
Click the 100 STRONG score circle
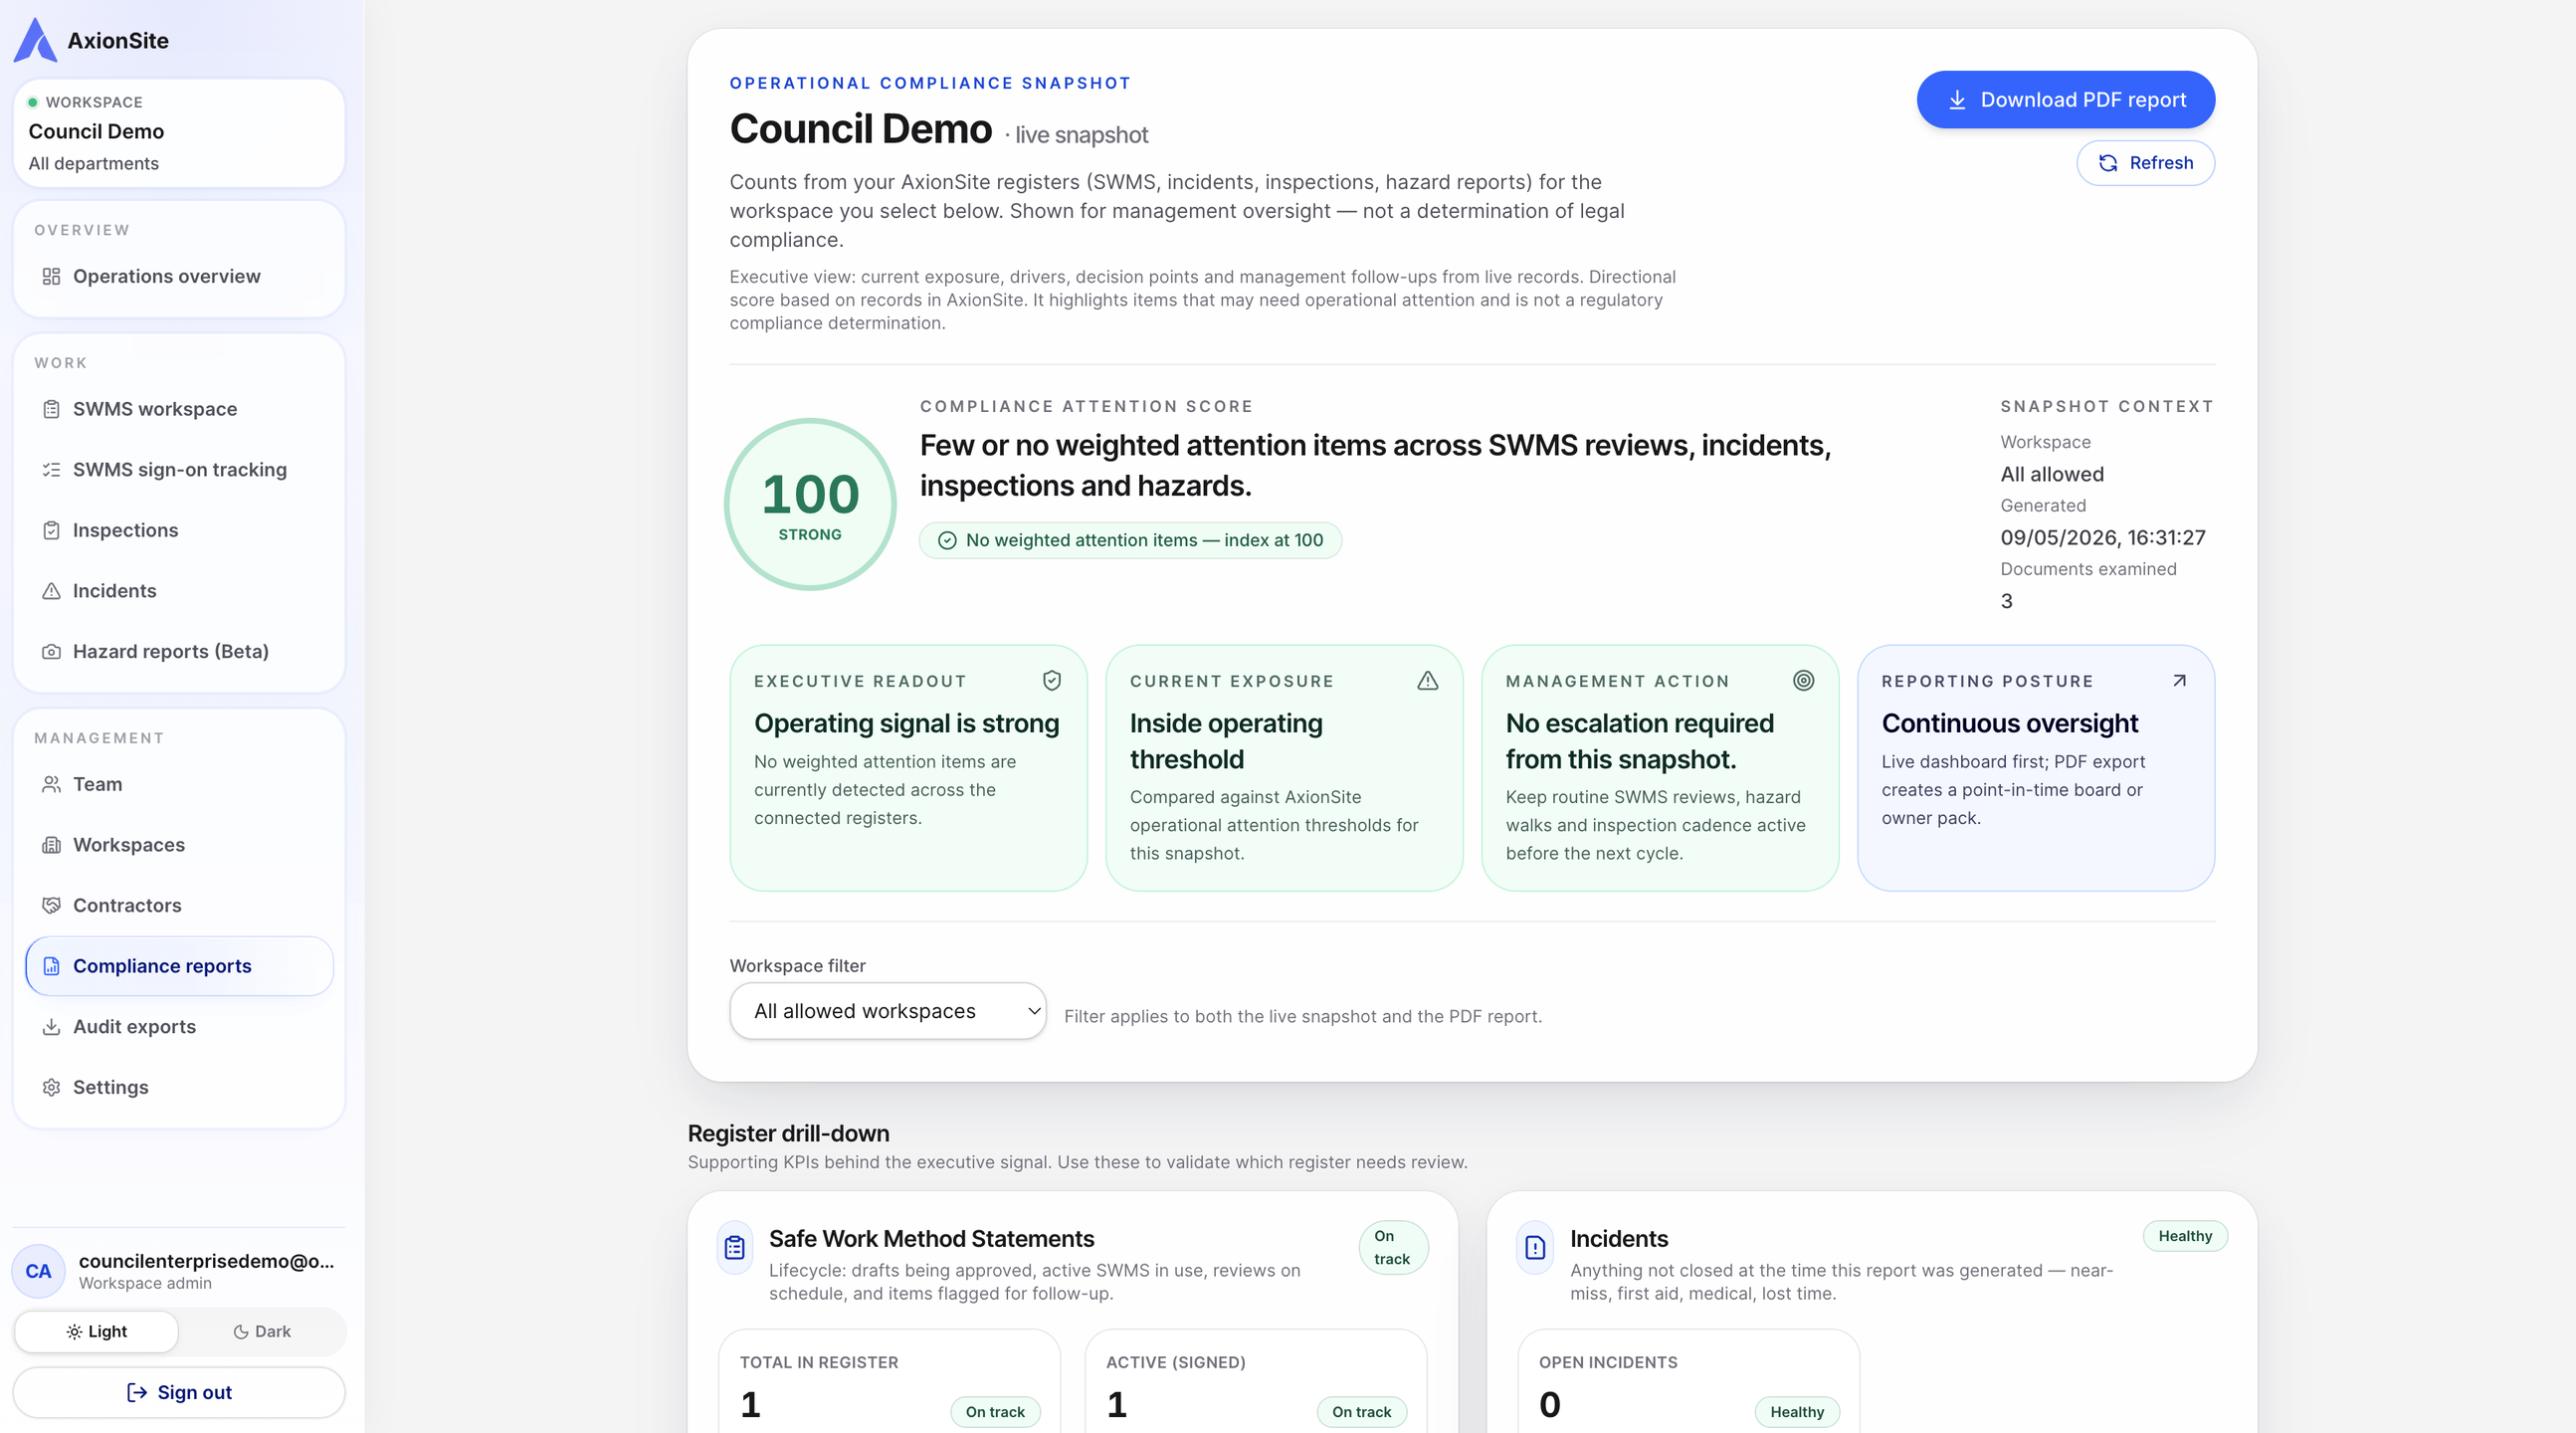tap(810, 504)
